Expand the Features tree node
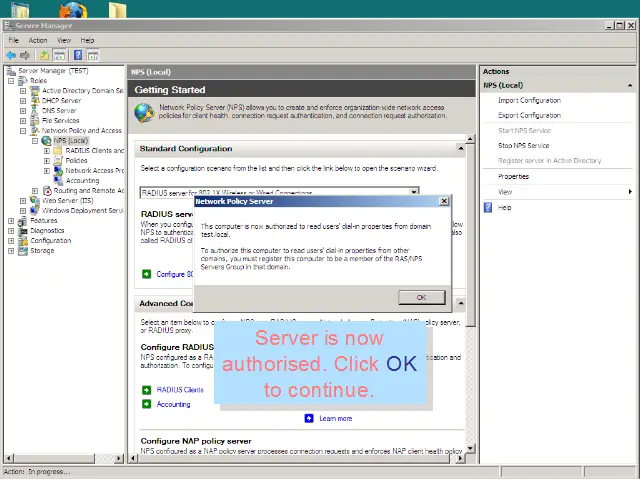The image size is (640, 480). (x=11, y=221)
